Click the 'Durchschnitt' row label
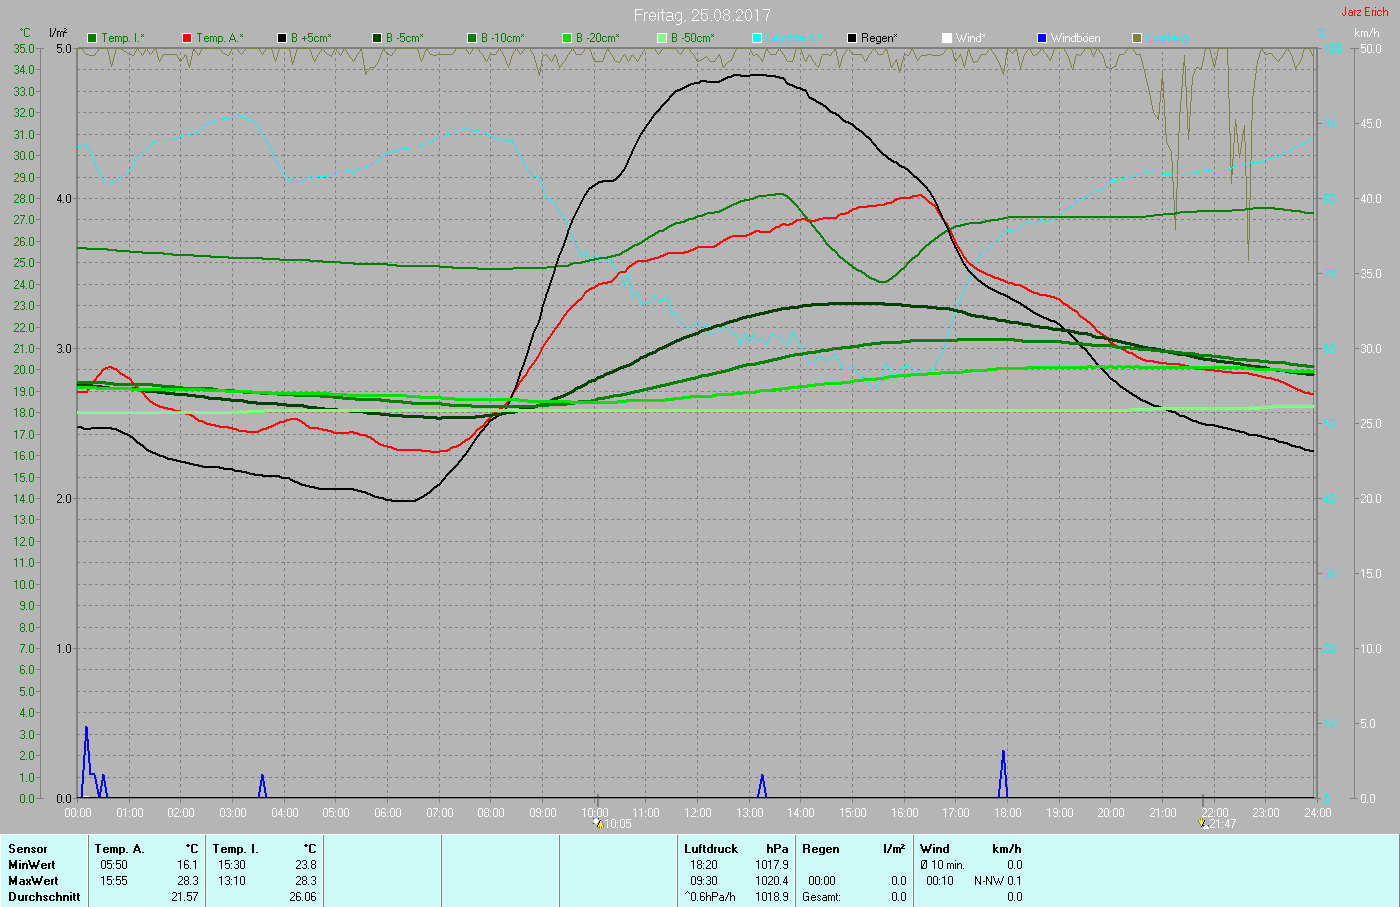 [x=44, y=897]
